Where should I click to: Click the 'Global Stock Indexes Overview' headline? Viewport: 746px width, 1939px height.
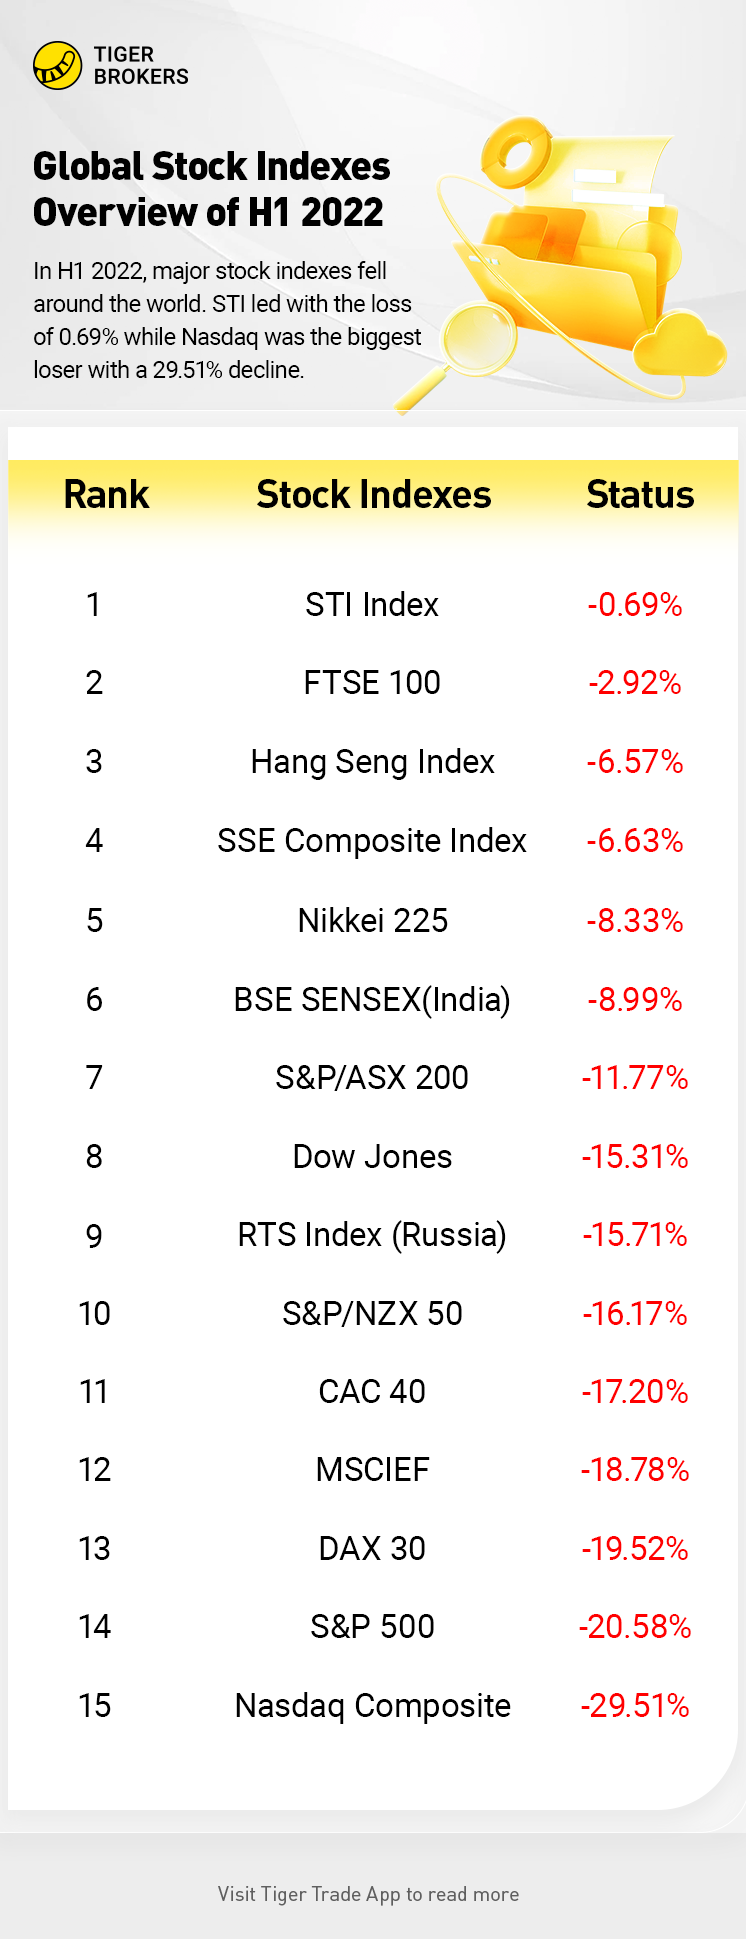click(211, 189)
